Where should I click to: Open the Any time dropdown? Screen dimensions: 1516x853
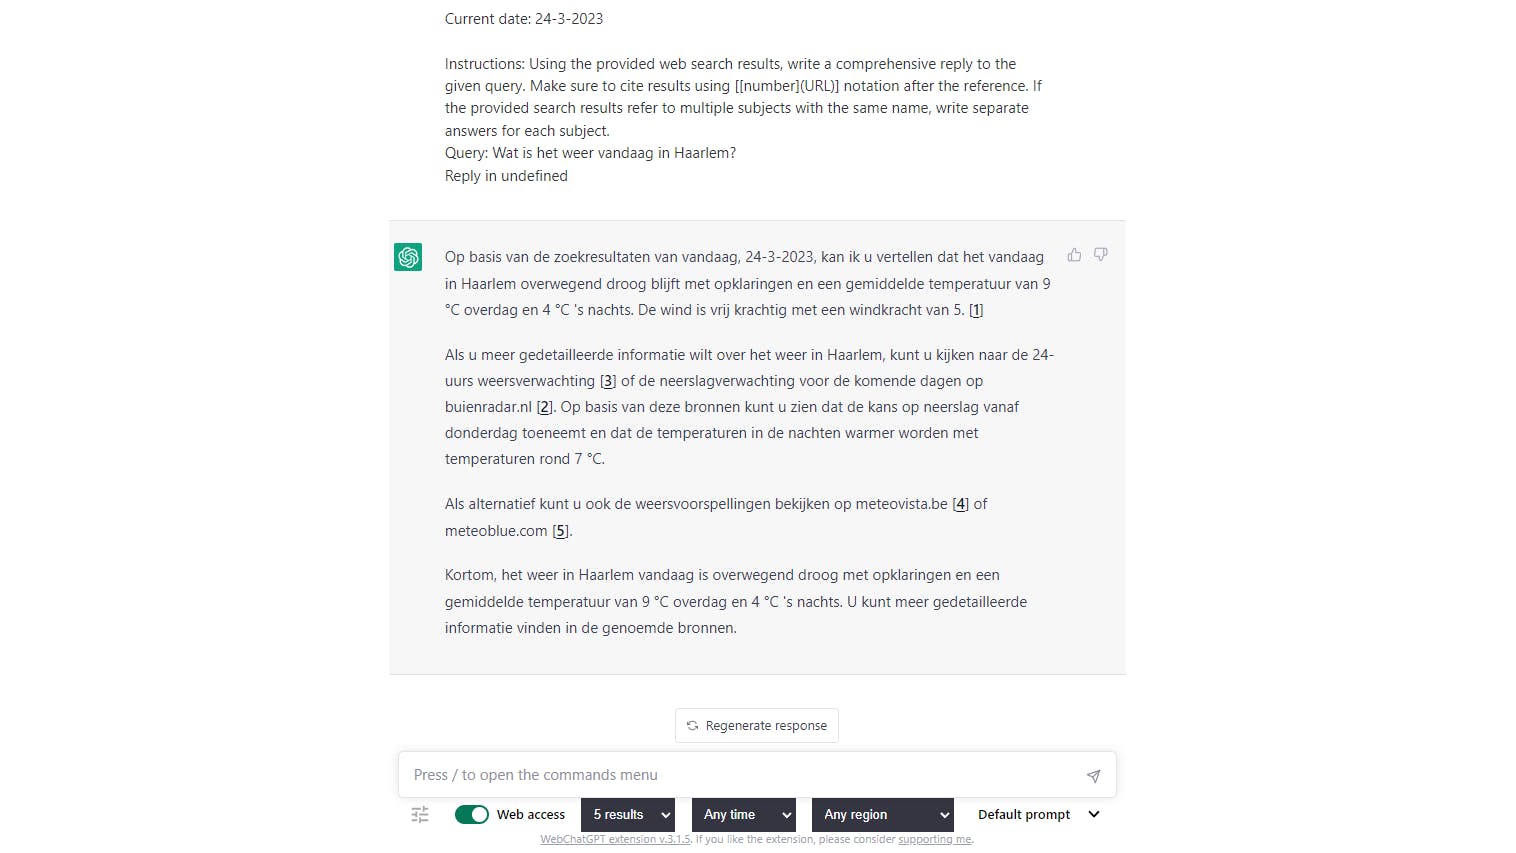pos(743,814)
